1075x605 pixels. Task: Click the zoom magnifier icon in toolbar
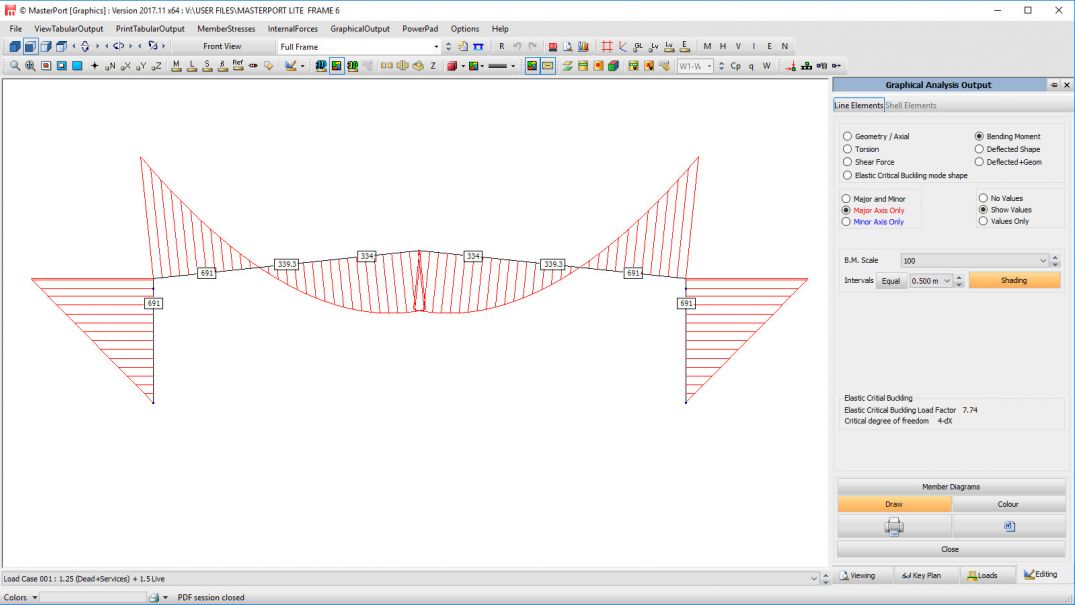15,66
